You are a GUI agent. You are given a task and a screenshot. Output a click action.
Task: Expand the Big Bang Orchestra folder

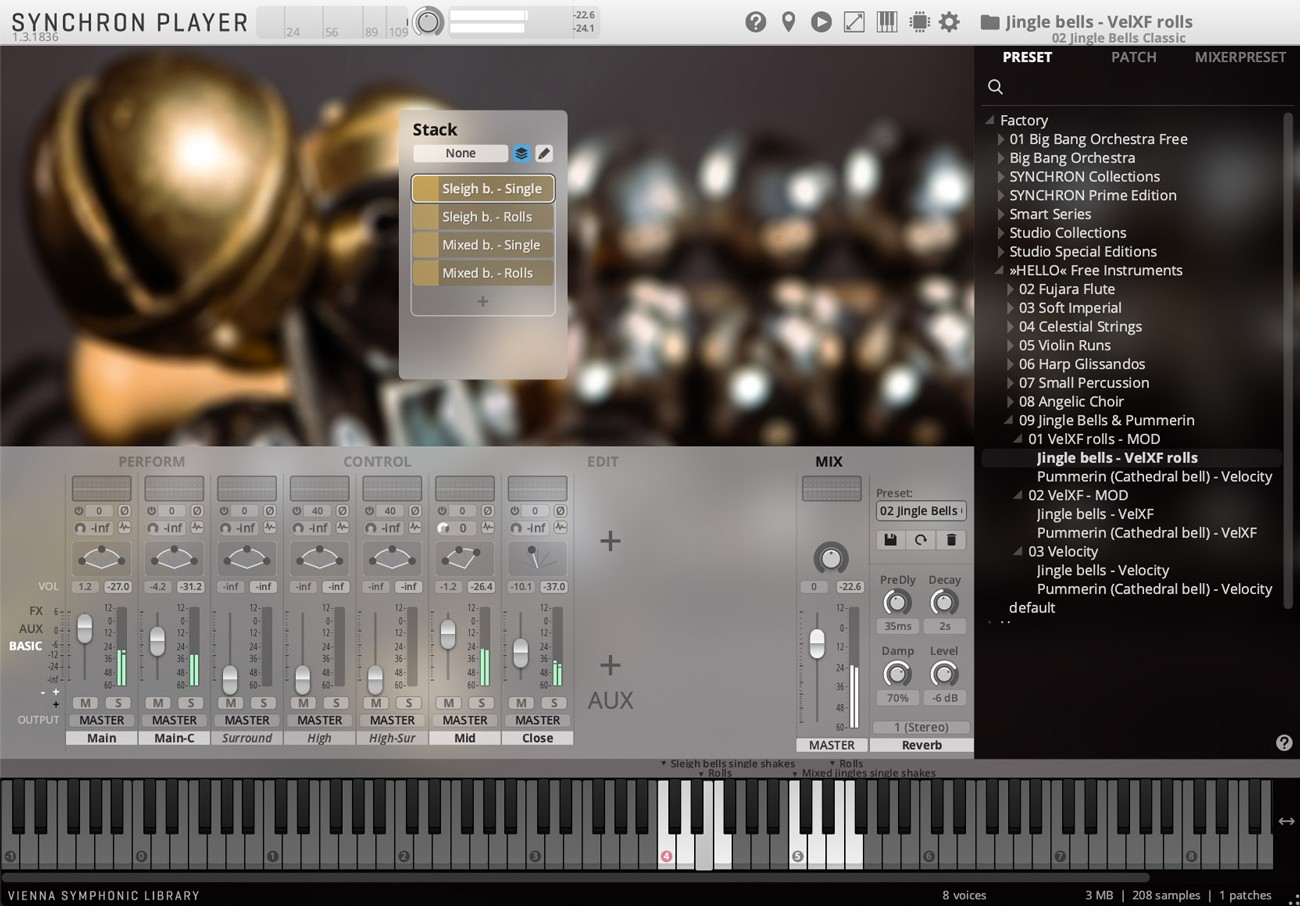click(1001, 157)
